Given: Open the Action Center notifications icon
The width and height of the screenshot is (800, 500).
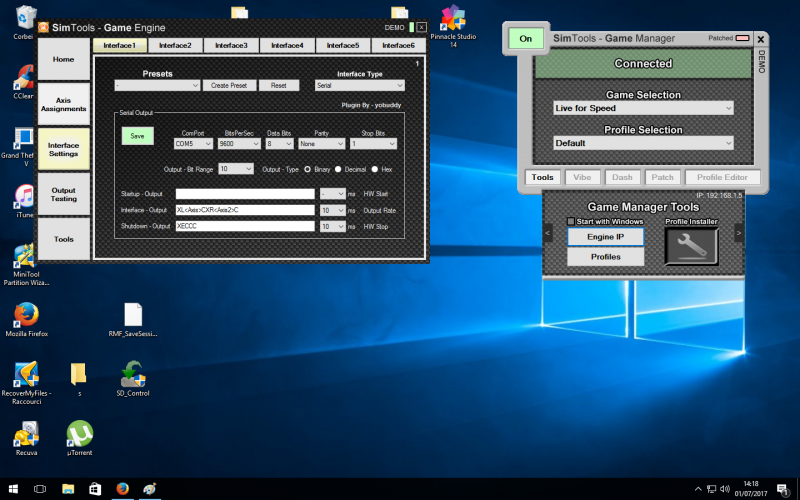Looking at the screenshot, I should tap(783, 489).
